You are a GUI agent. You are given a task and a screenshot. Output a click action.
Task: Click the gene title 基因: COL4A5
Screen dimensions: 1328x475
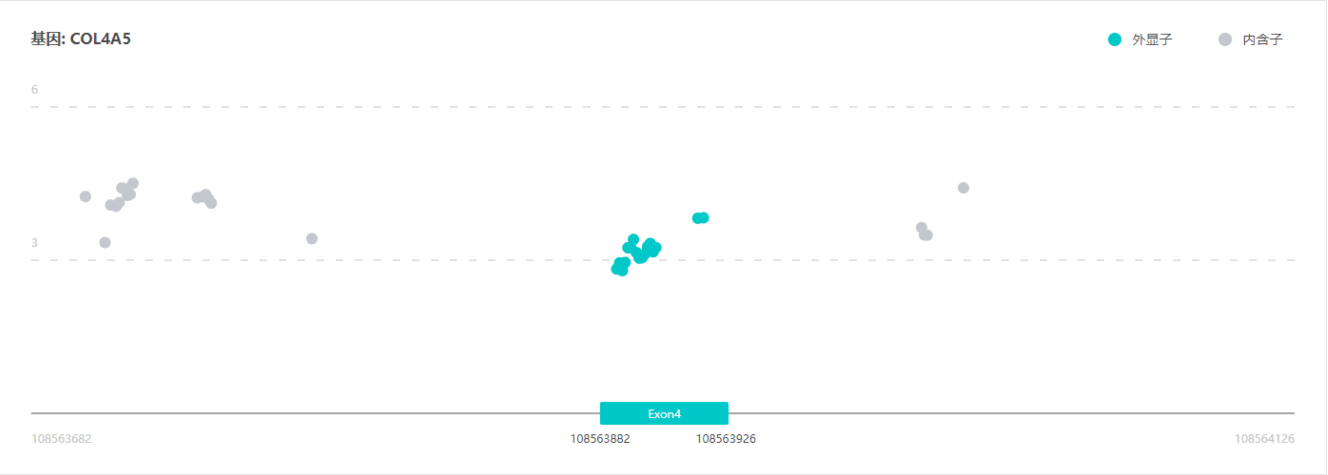click(x=81, y=39)
